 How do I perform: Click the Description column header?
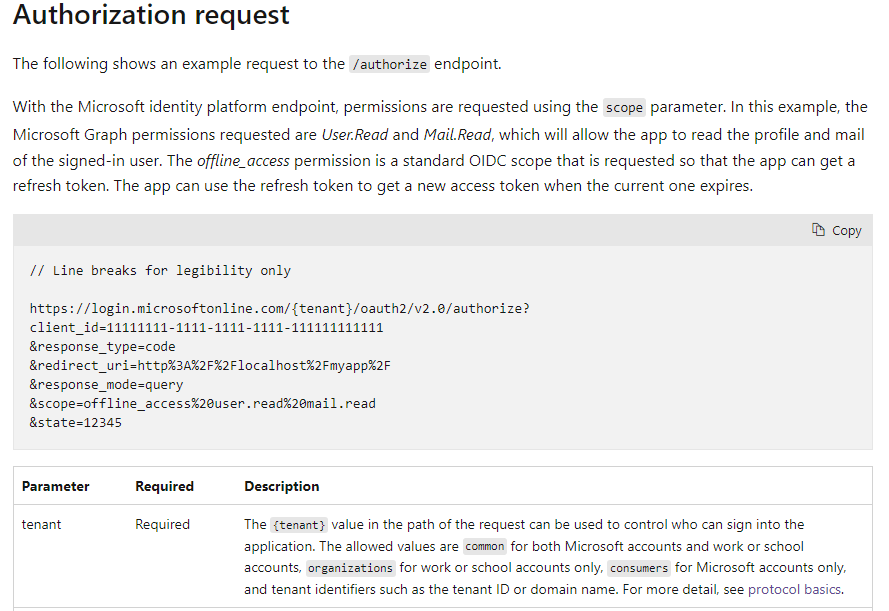(x=282, y=486)
